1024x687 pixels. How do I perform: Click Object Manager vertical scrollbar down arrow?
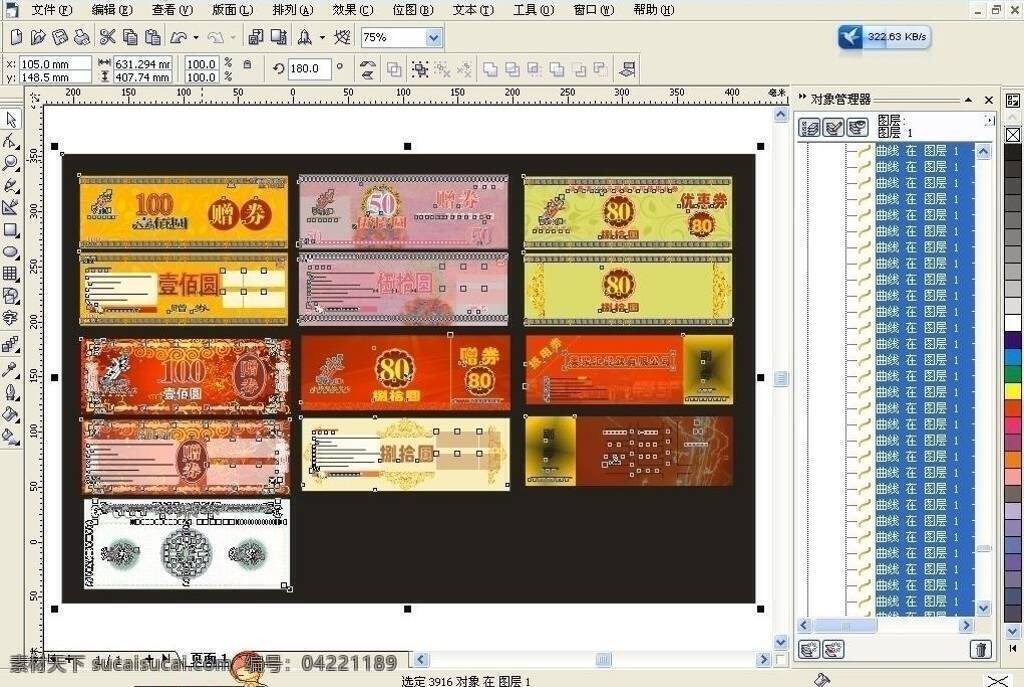click(984, 608)
